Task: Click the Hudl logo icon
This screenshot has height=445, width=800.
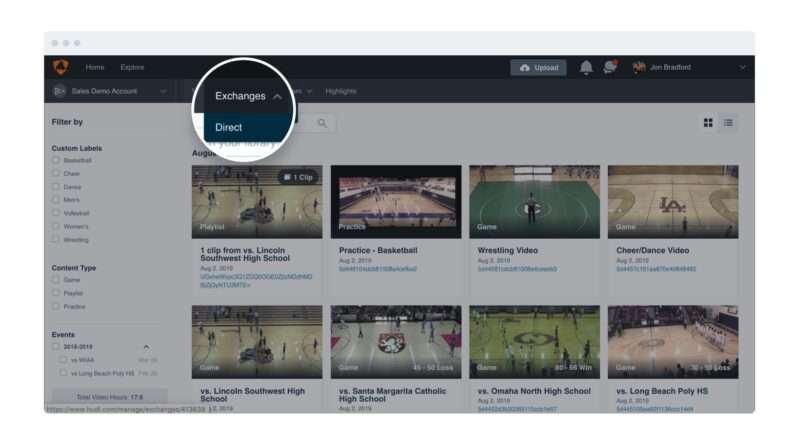Action: click(61, 67)
